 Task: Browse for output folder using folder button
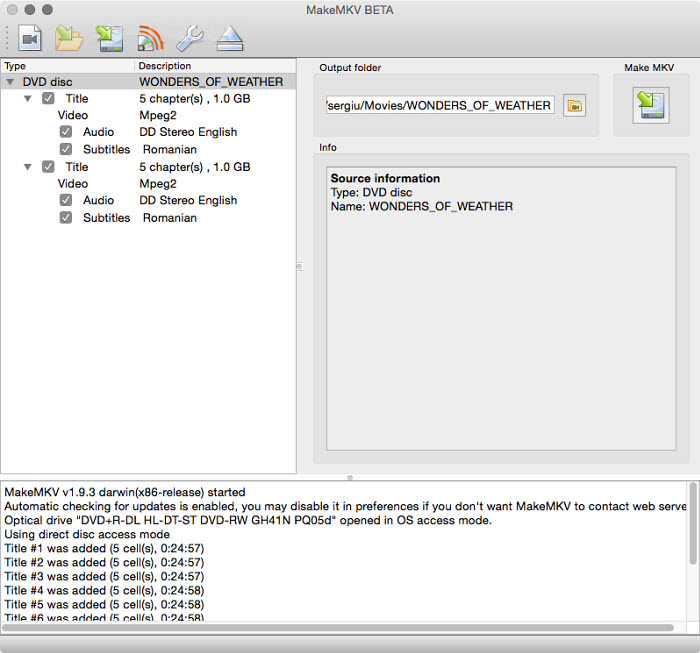tap(574, 106)
